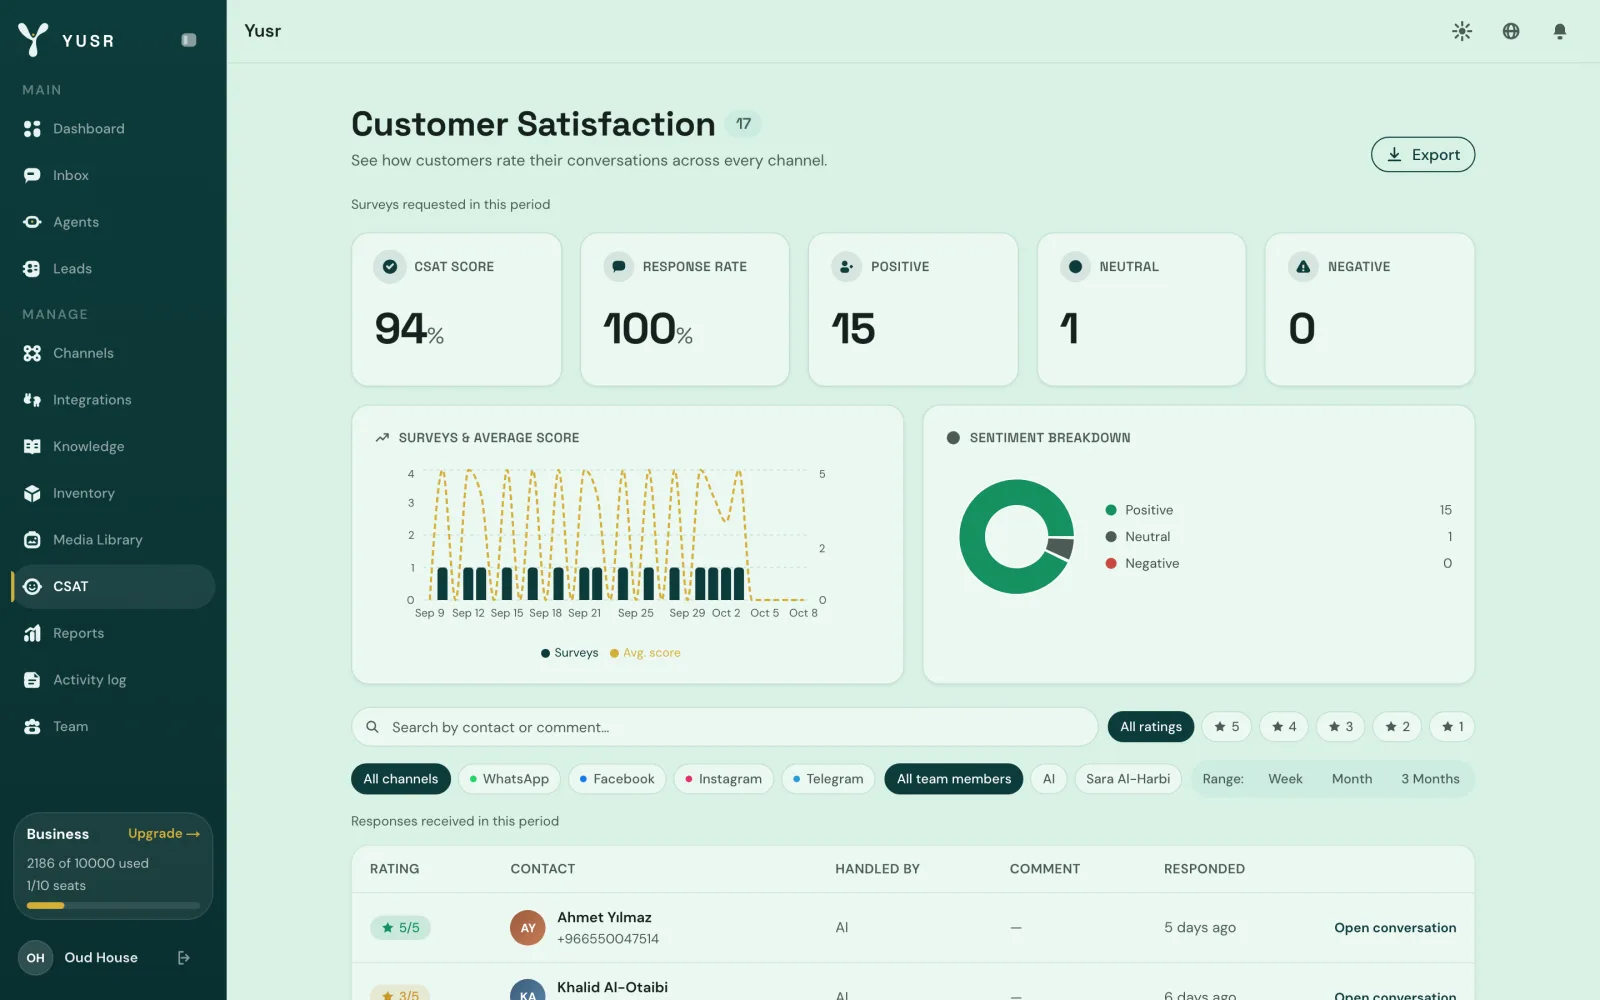1600x1000 pixels.
Task: Click the Media Library icon
Action: 32,540
